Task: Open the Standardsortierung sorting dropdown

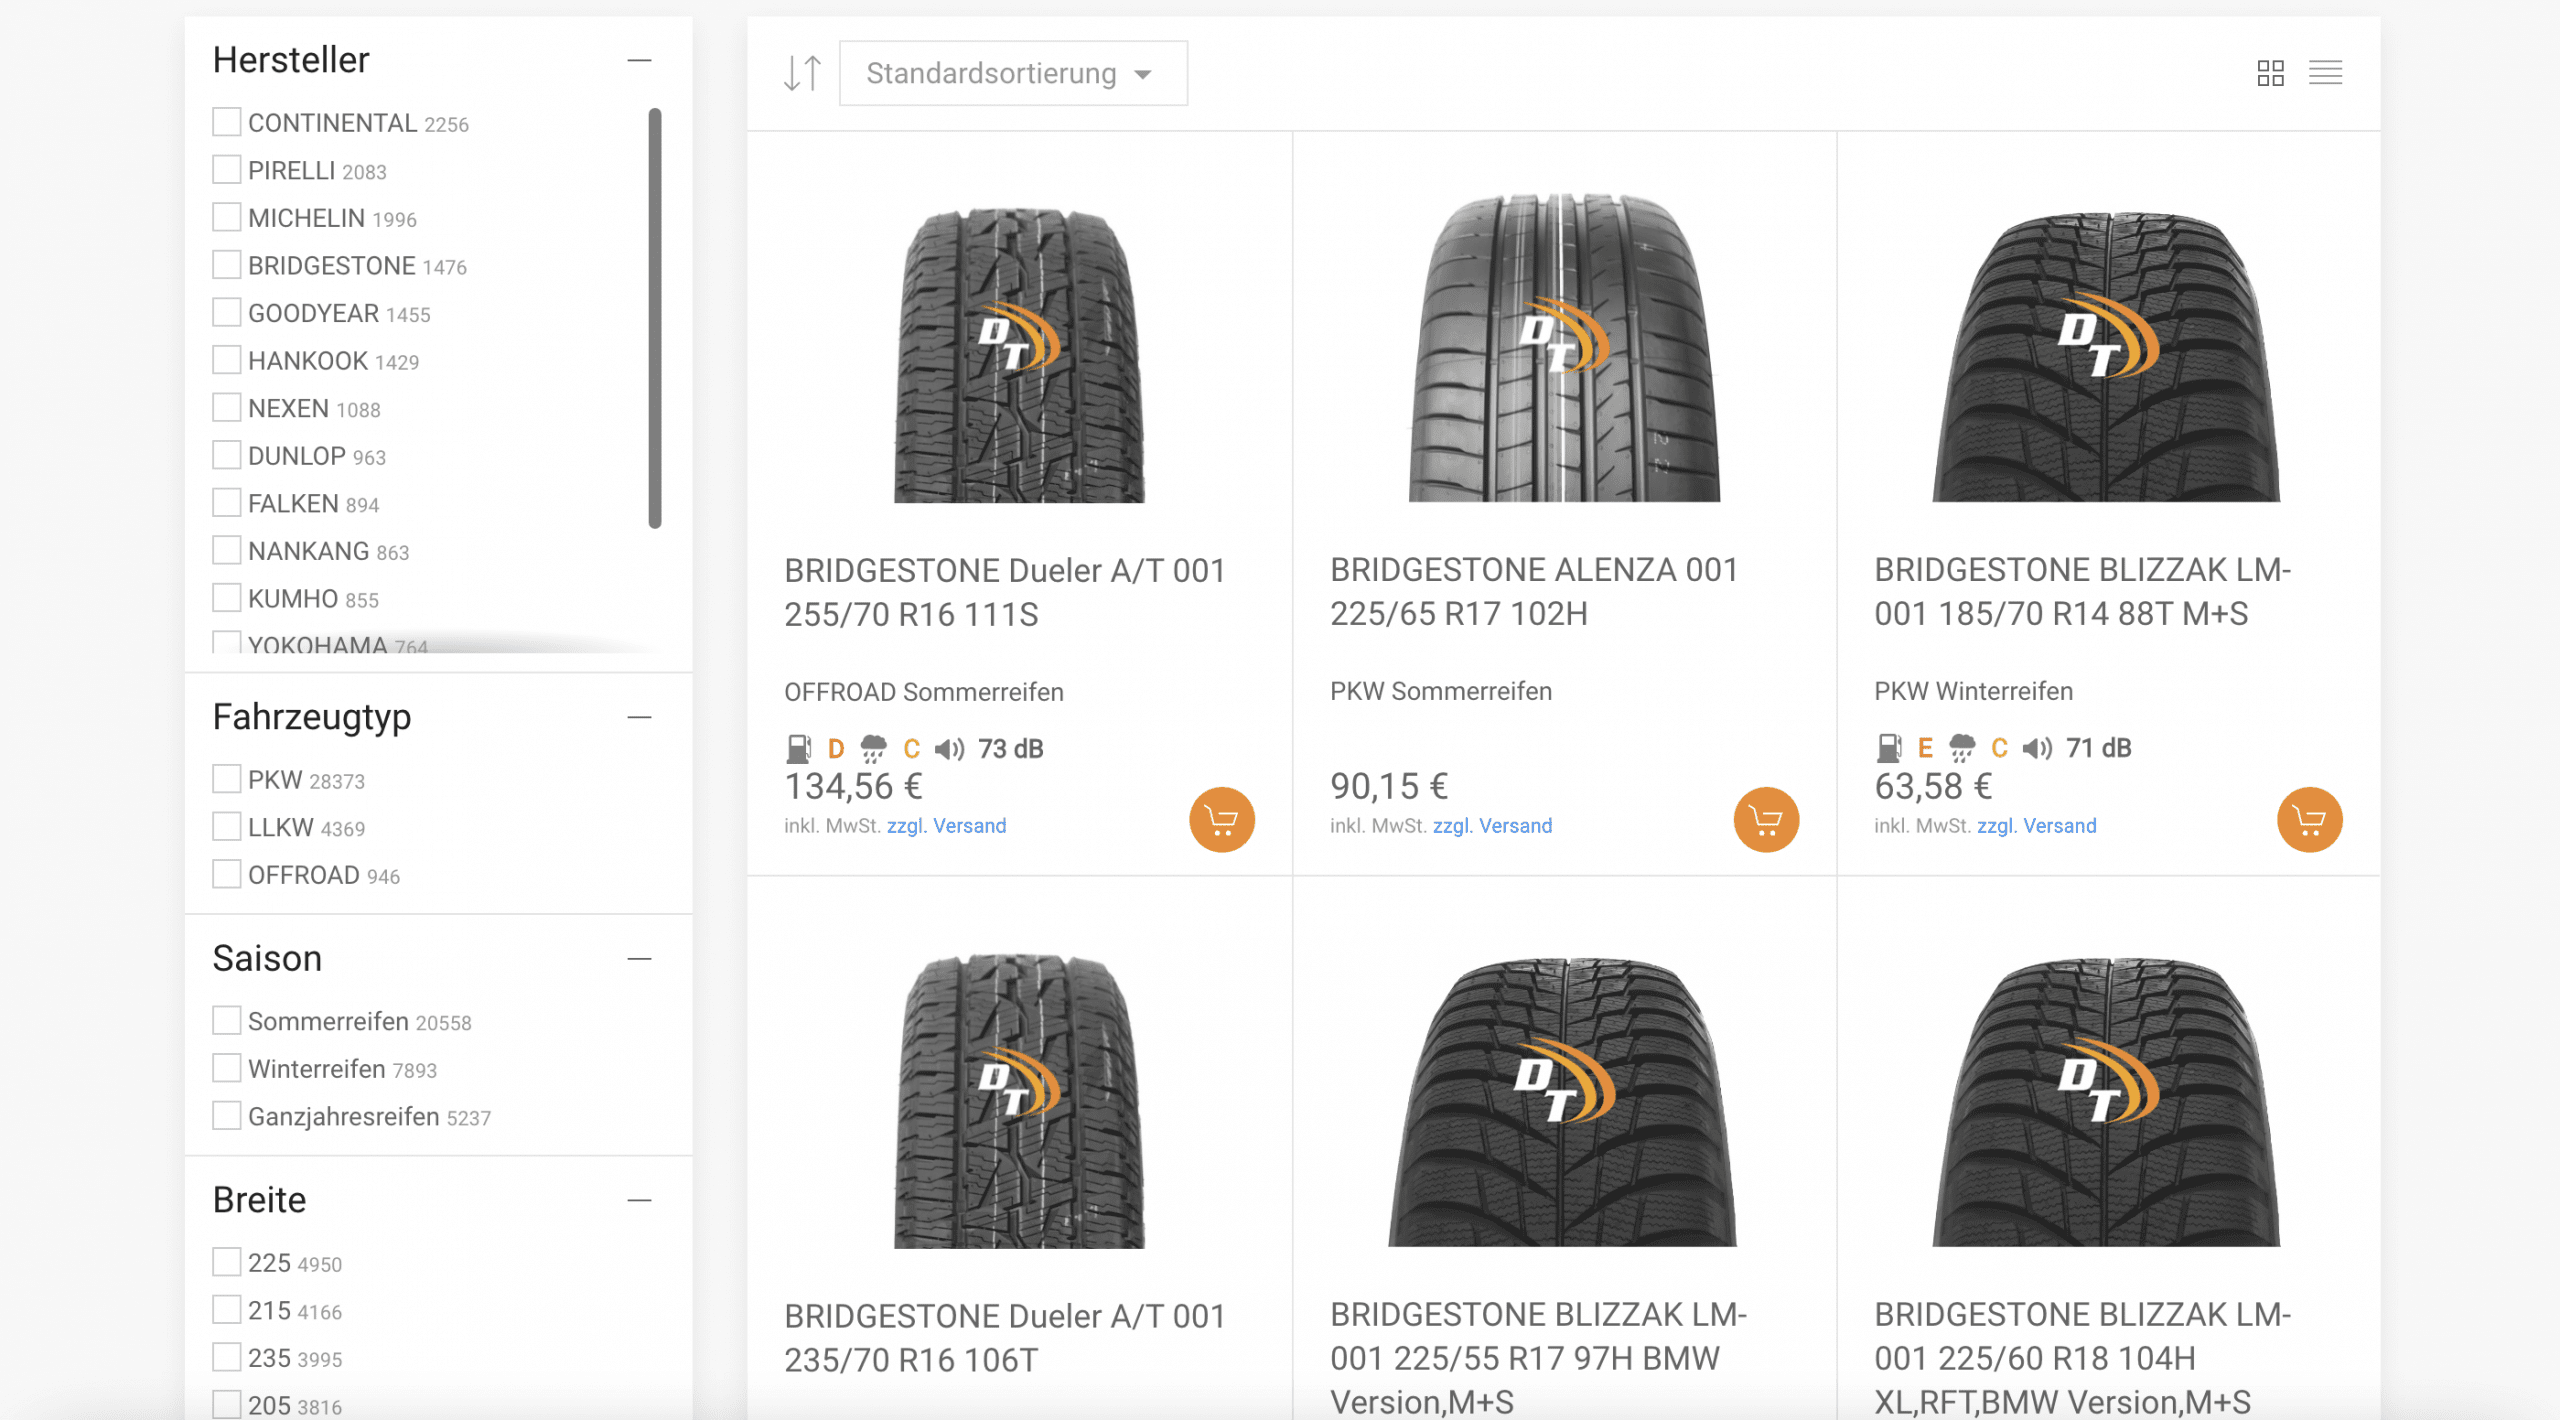Action: point(1012,73)
